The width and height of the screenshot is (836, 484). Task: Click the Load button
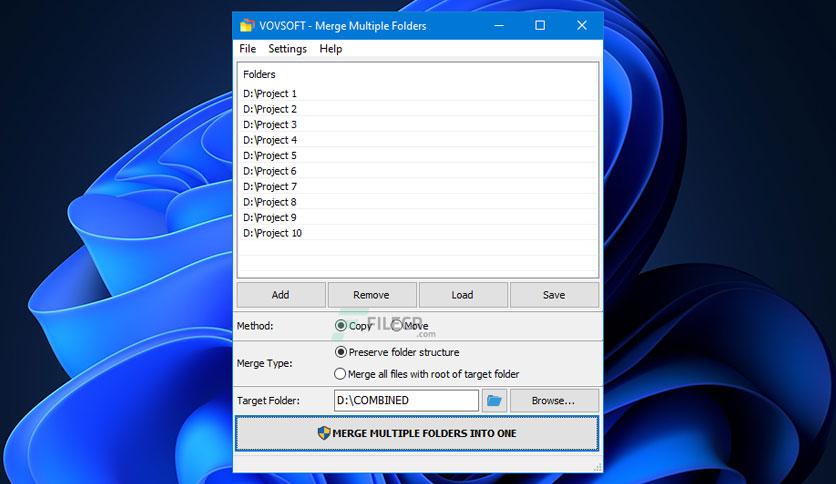click(x=462, y=295)
